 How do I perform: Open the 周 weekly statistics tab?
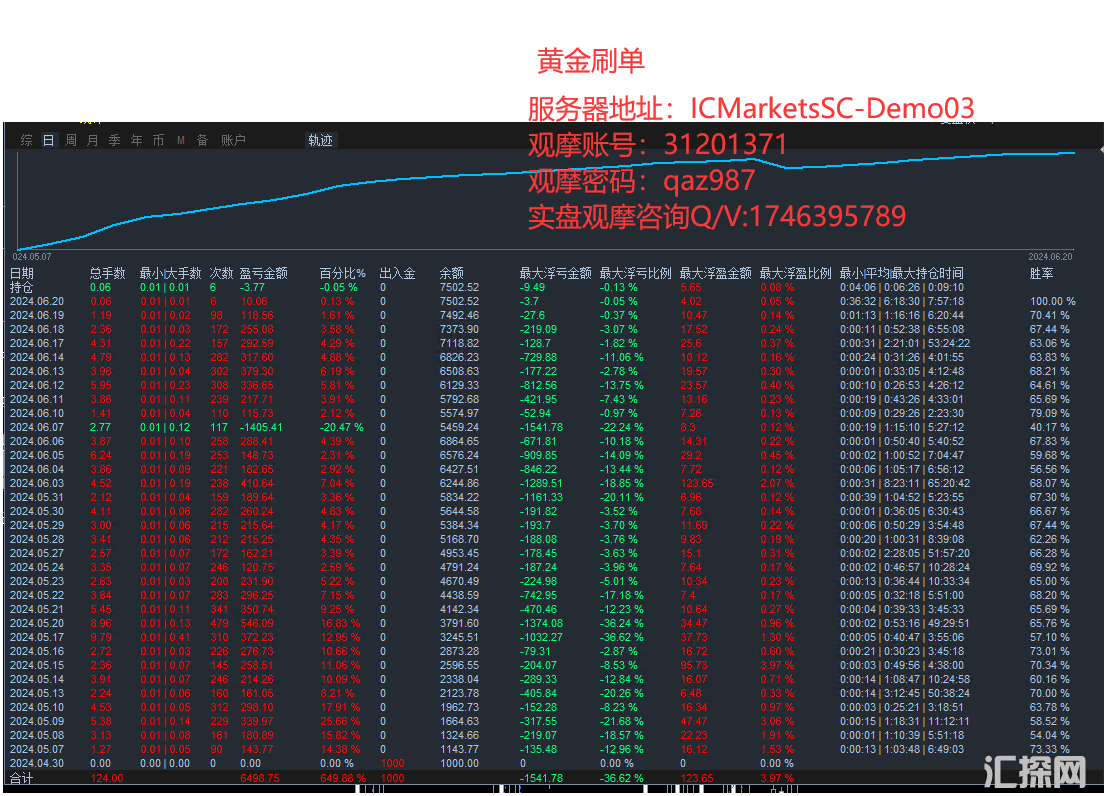coord(70,141)
